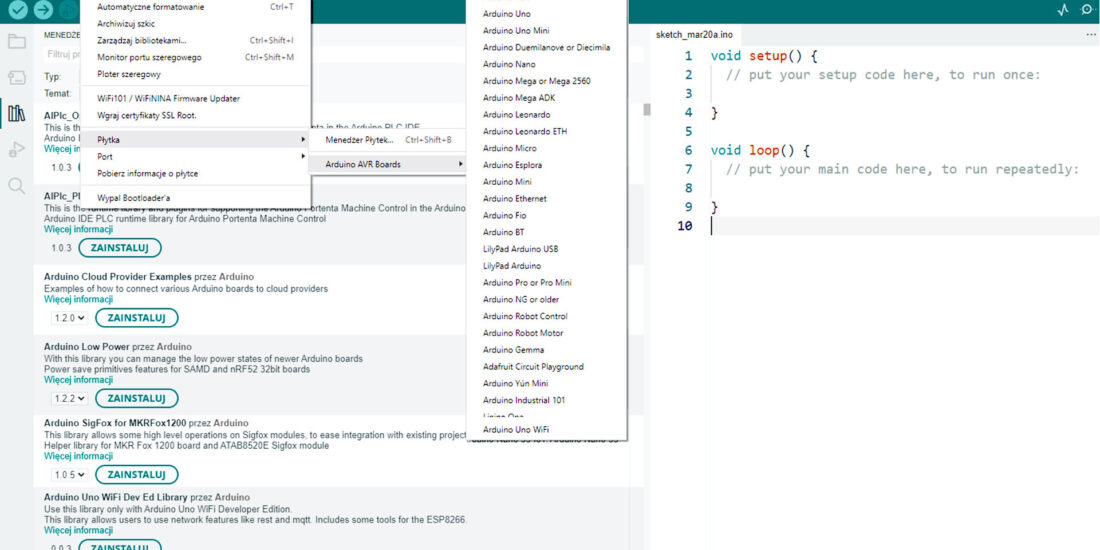The height and width of the screenshot is (550, 1100).
Task: Select Arduino Gemma board
Action: pos(546,351)
